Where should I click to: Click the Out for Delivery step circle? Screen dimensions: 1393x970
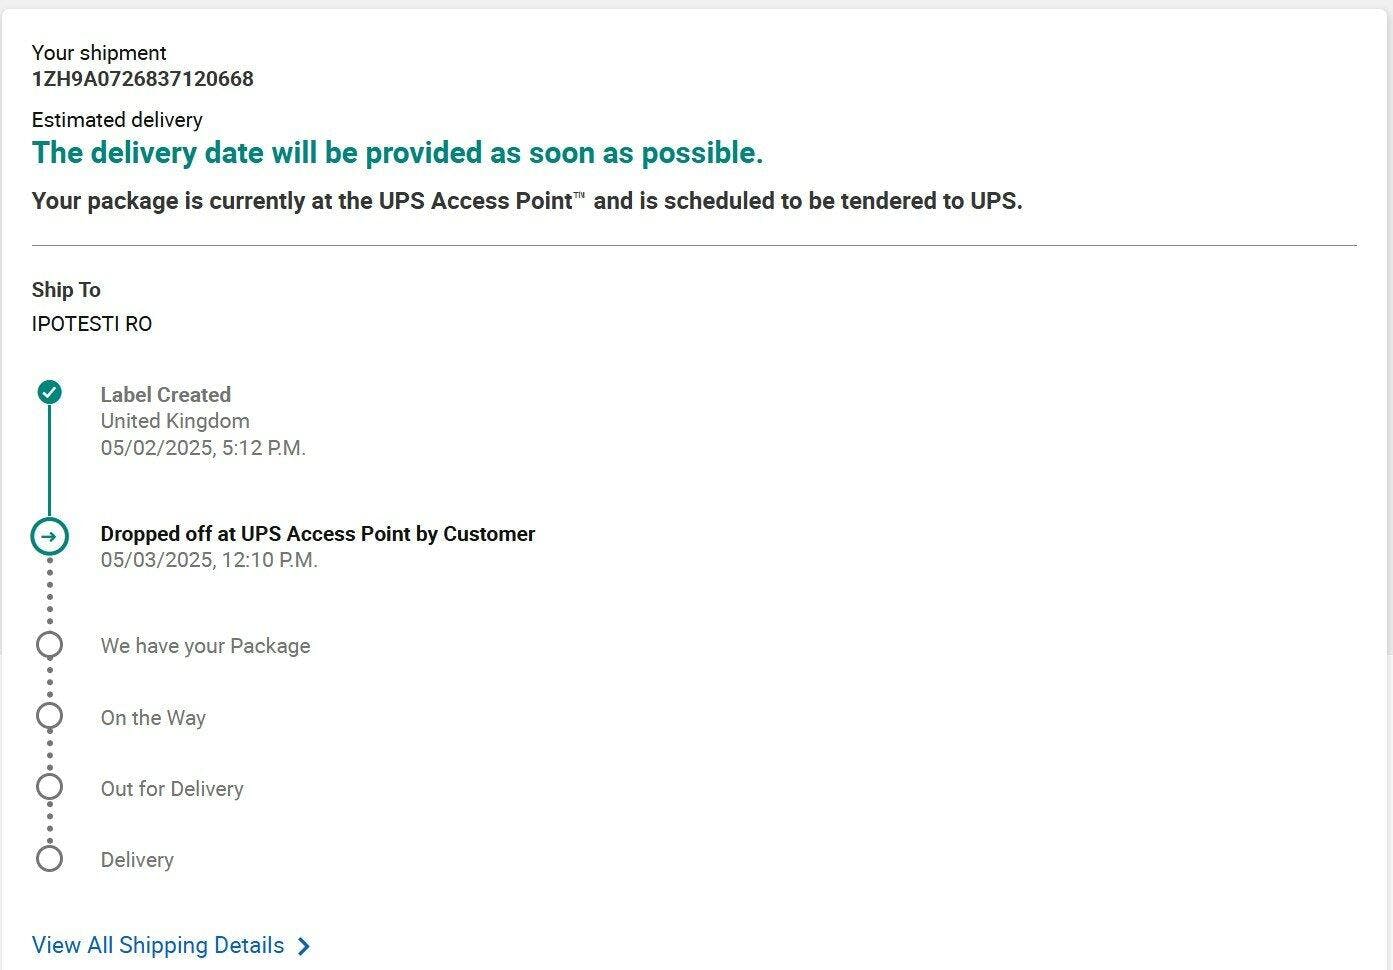pos(49,787)
